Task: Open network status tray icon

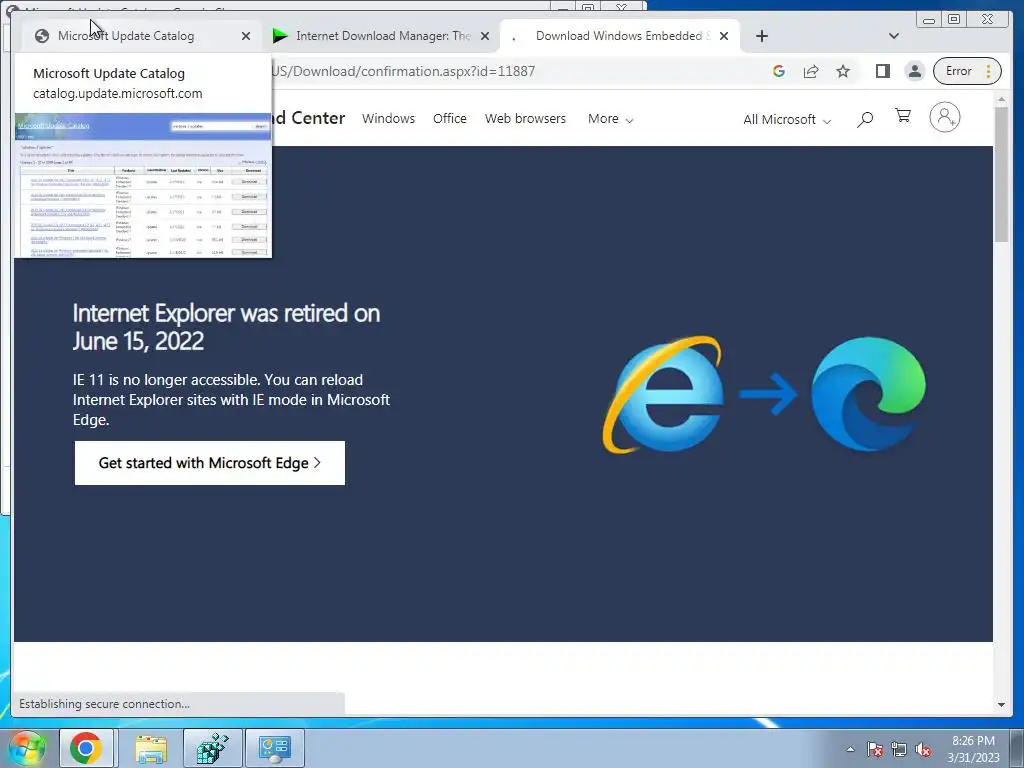Action: (899, 749)
